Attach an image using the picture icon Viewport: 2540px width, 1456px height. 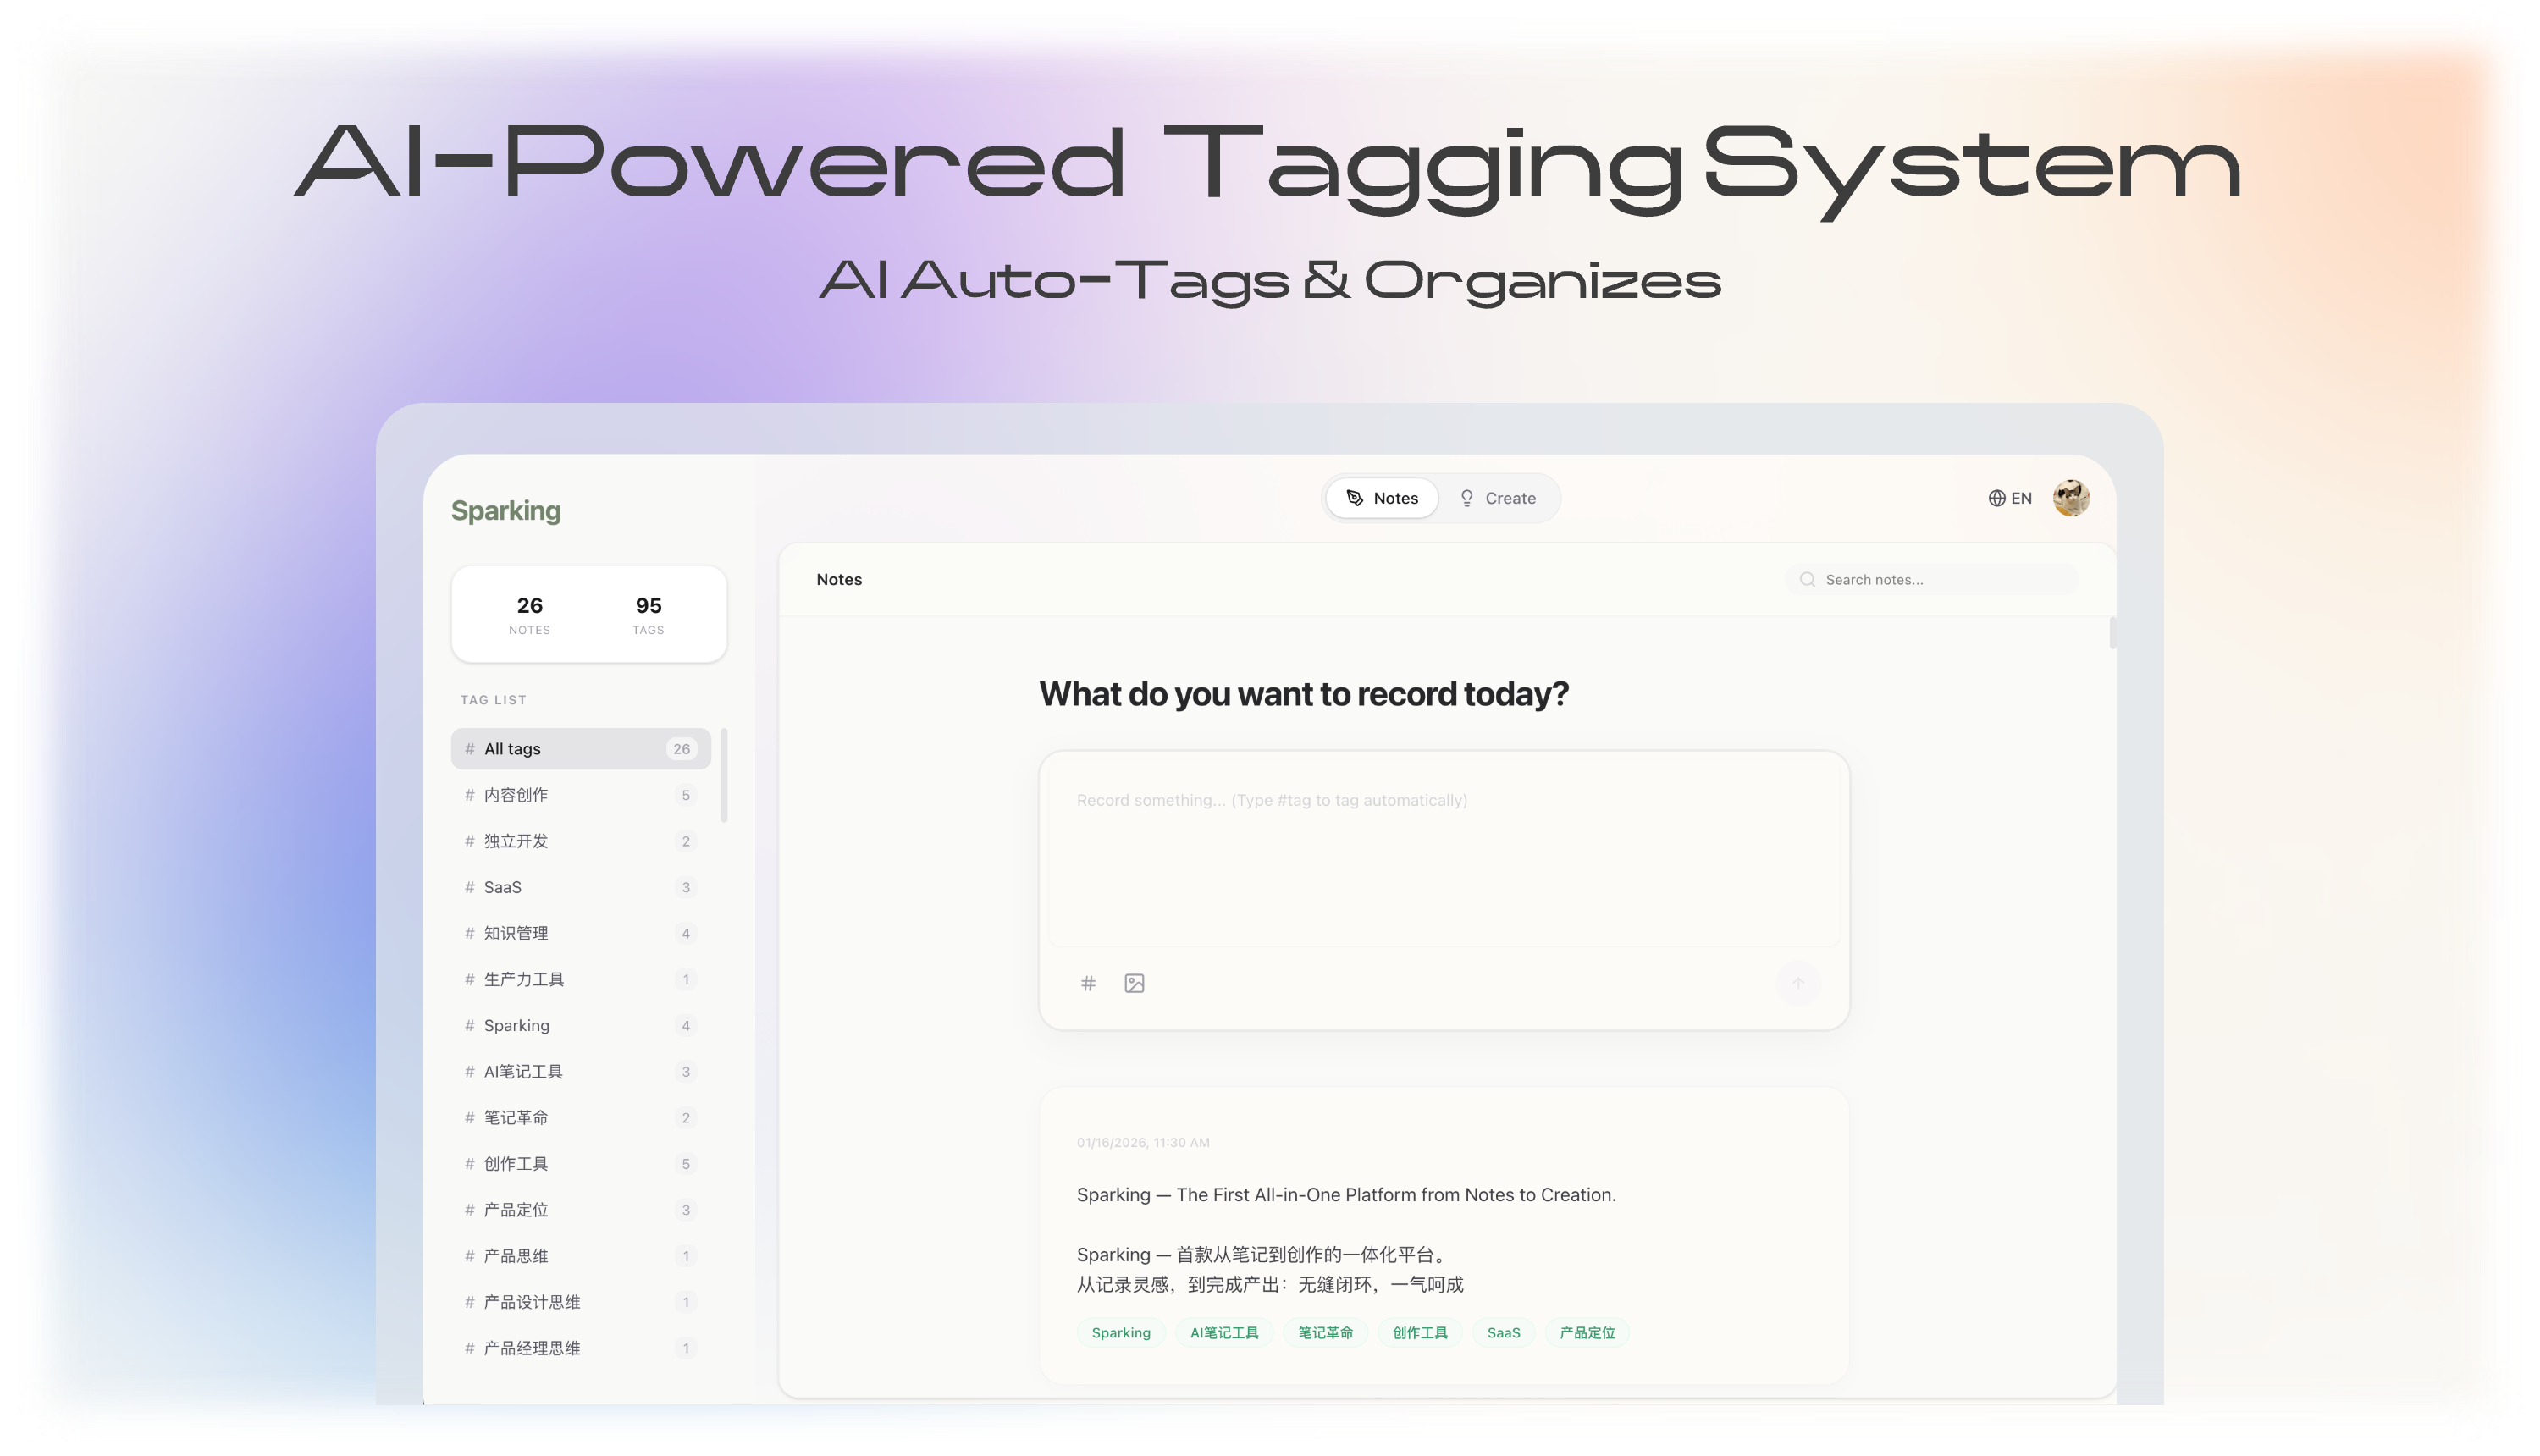pyautogui.click(x=1134, y=983)
